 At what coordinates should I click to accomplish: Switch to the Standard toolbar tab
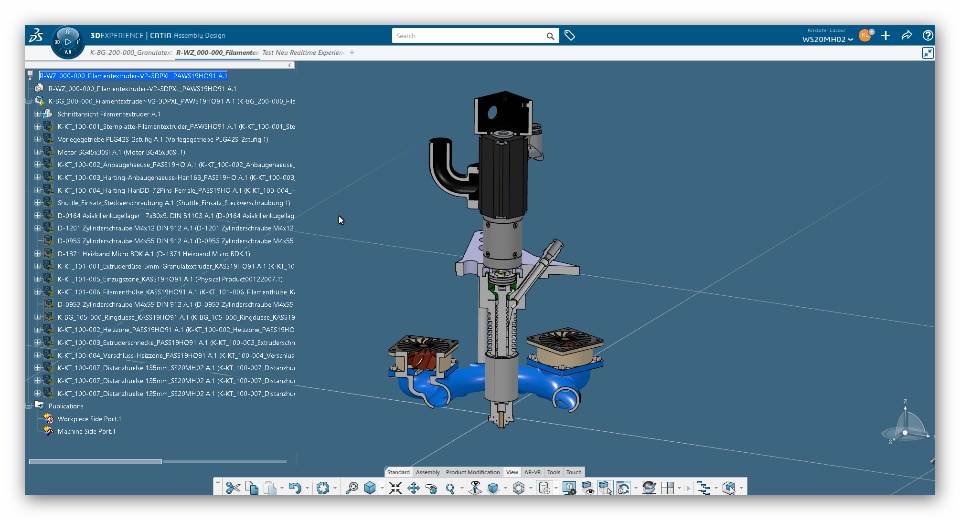[x=399, y=472]
